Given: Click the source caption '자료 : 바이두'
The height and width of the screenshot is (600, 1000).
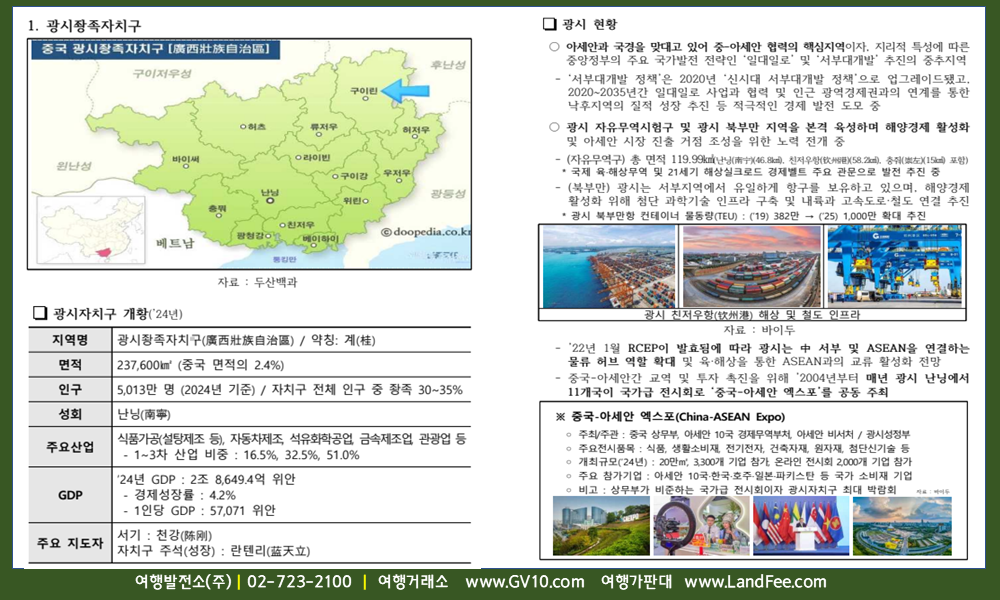Looking at the screenshot, I should tap(759, 330).
